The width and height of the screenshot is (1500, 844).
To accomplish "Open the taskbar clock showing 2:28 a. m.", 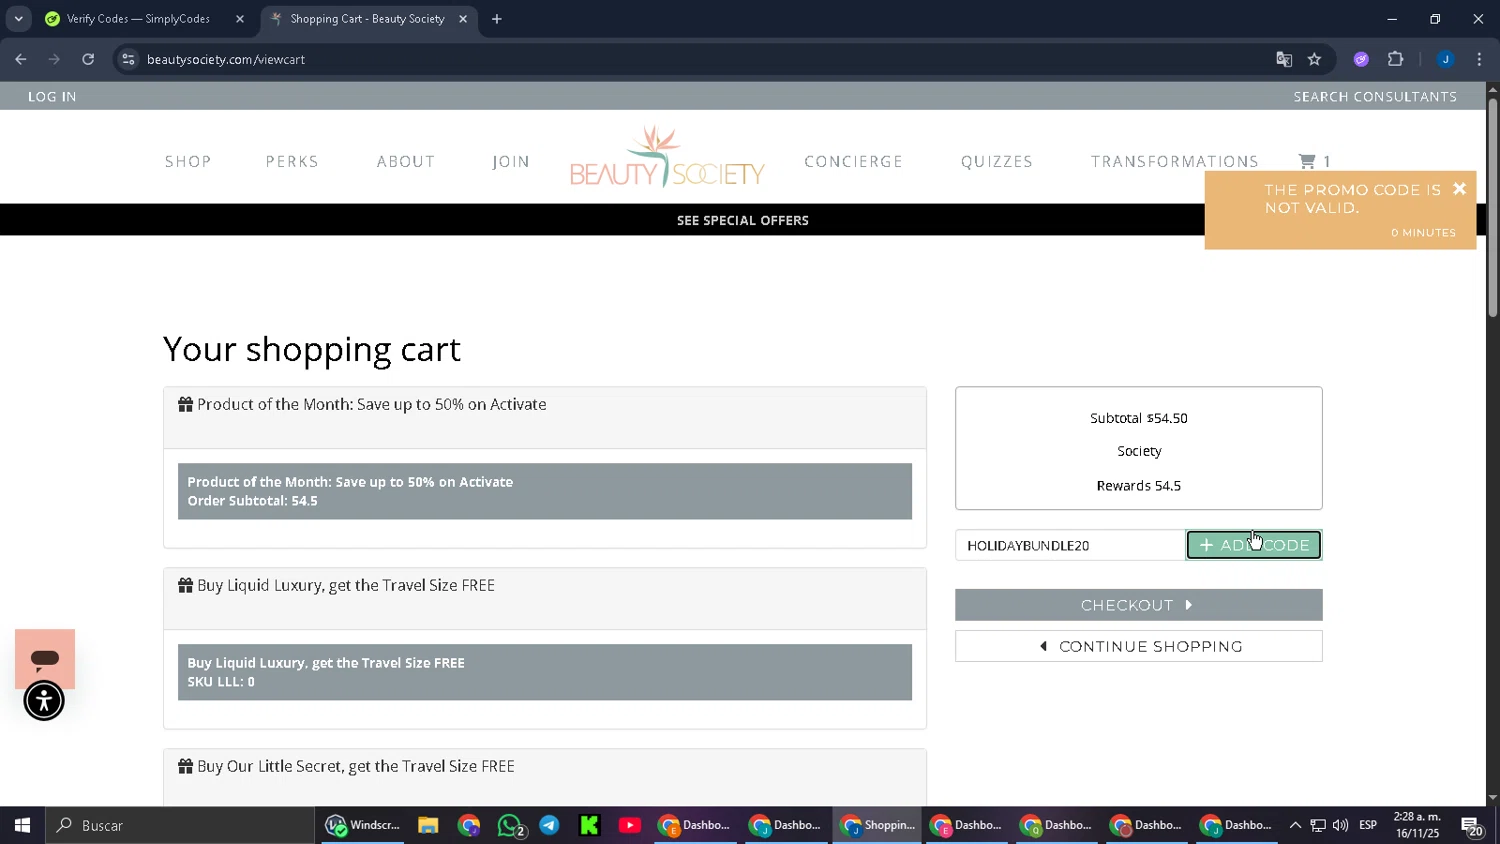I will click(x=1417, y=825).
